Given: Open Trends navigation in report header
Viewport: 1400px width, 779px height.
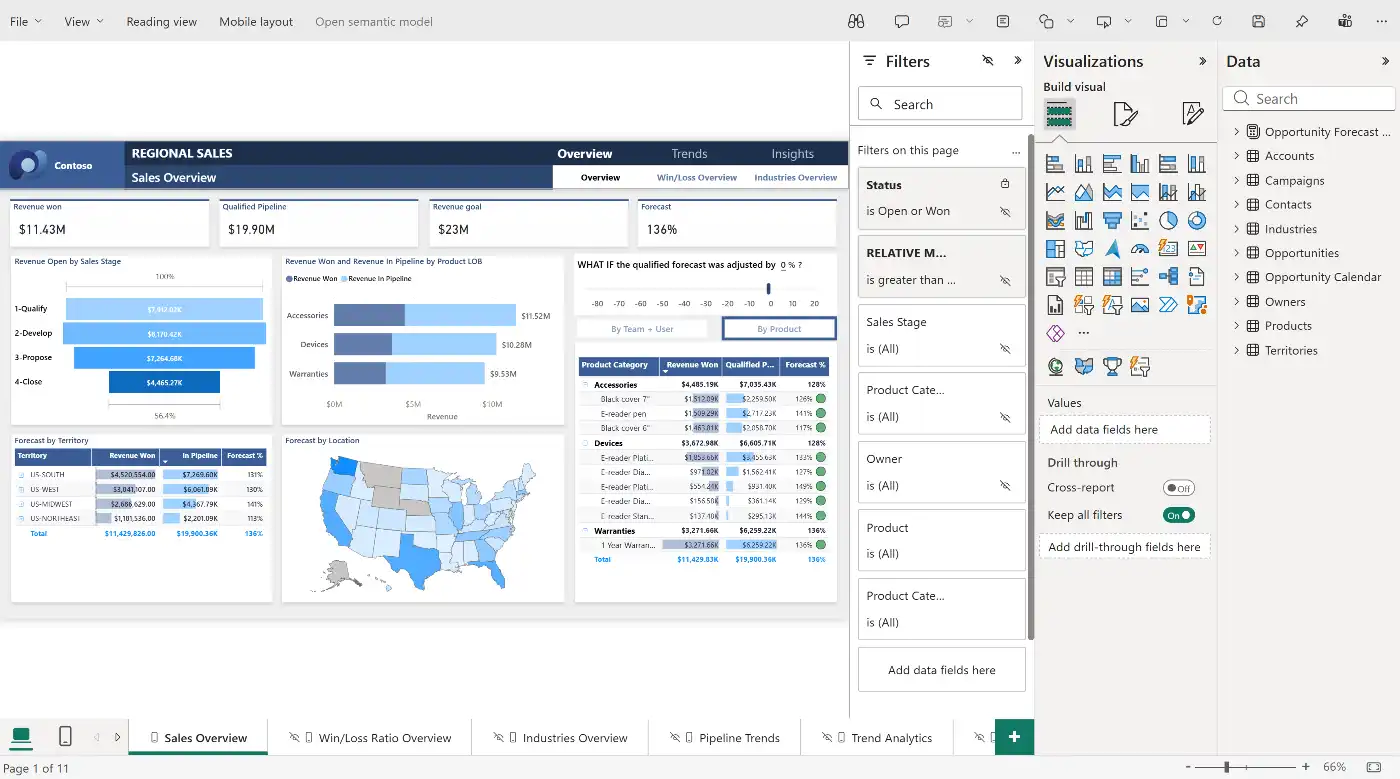Looking at the screenshot, I should (x=689, y=154).
